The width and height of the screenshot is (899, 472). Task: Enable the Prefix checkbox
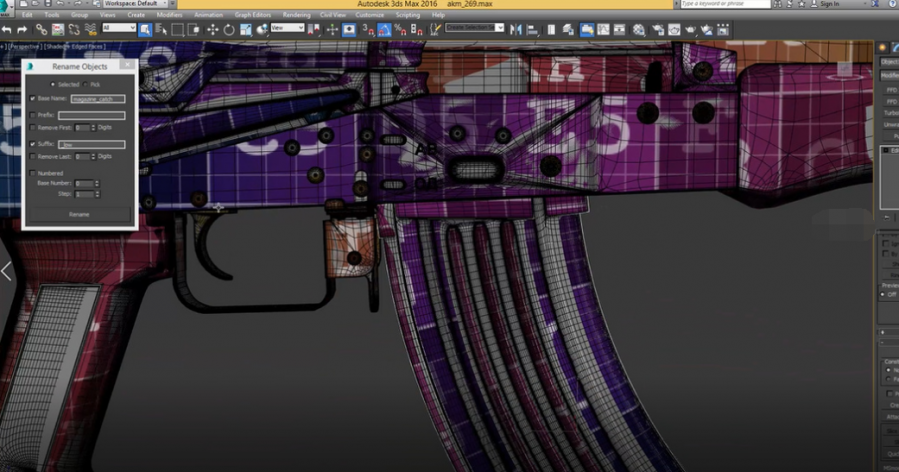click(x=32, y=115)
